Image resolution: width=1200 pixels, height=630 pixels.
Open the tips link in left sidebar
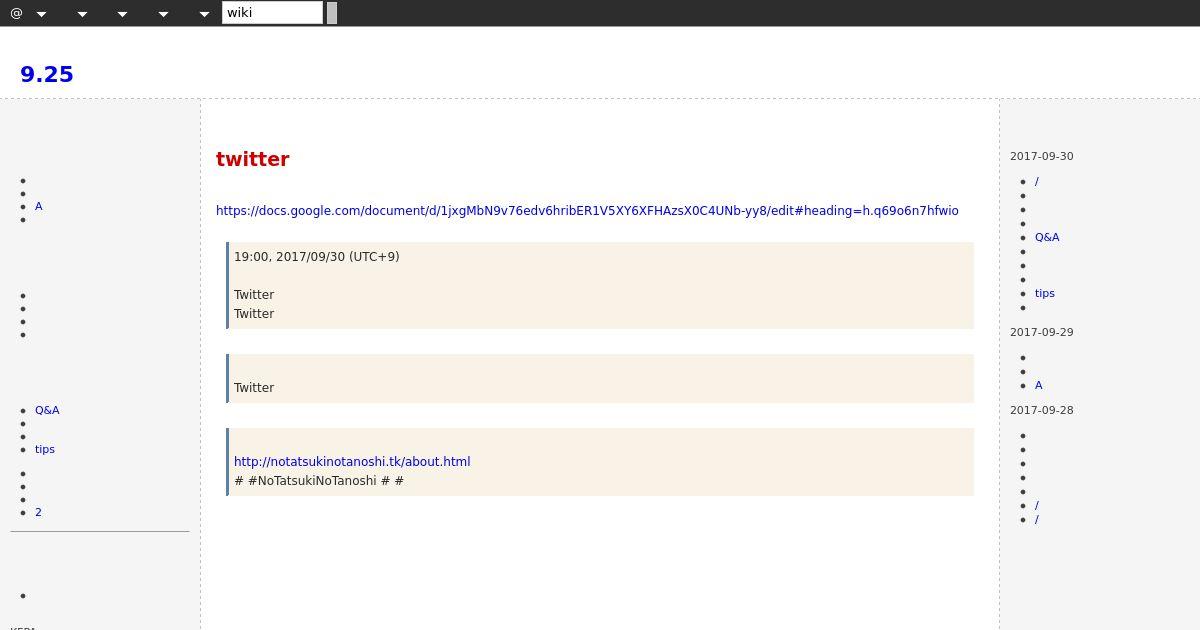pos(45,450)
